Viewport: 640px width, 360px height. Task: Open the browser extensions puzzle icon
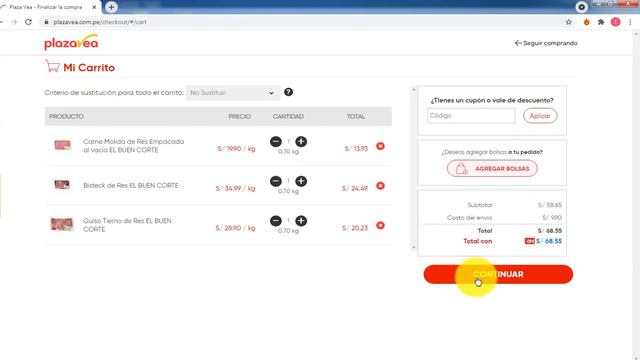click(x=601, y=22)
